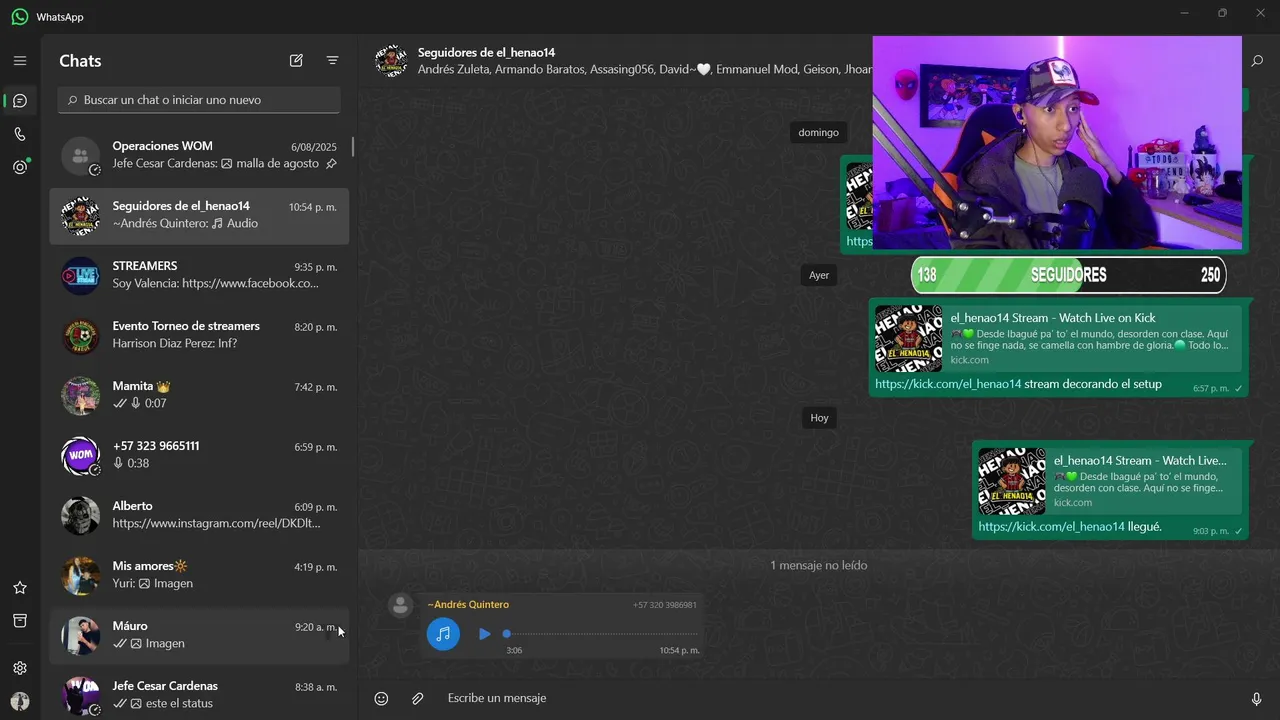The width and height of the screenshot is (1280, 720).
Task: Click the STREAMERS group avatar
Action: (x=81, y=276)
